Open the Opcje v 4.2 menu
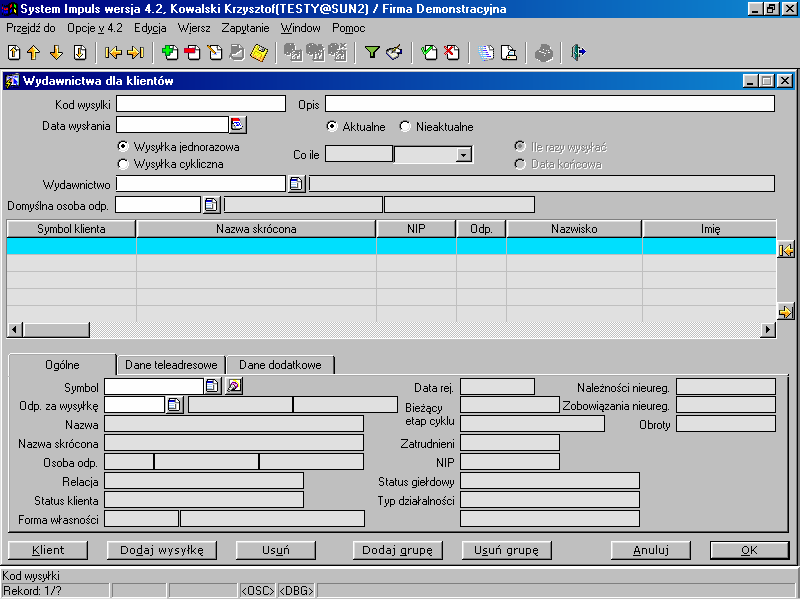Viewport: 800px width, 600px height. pos(95,28)
